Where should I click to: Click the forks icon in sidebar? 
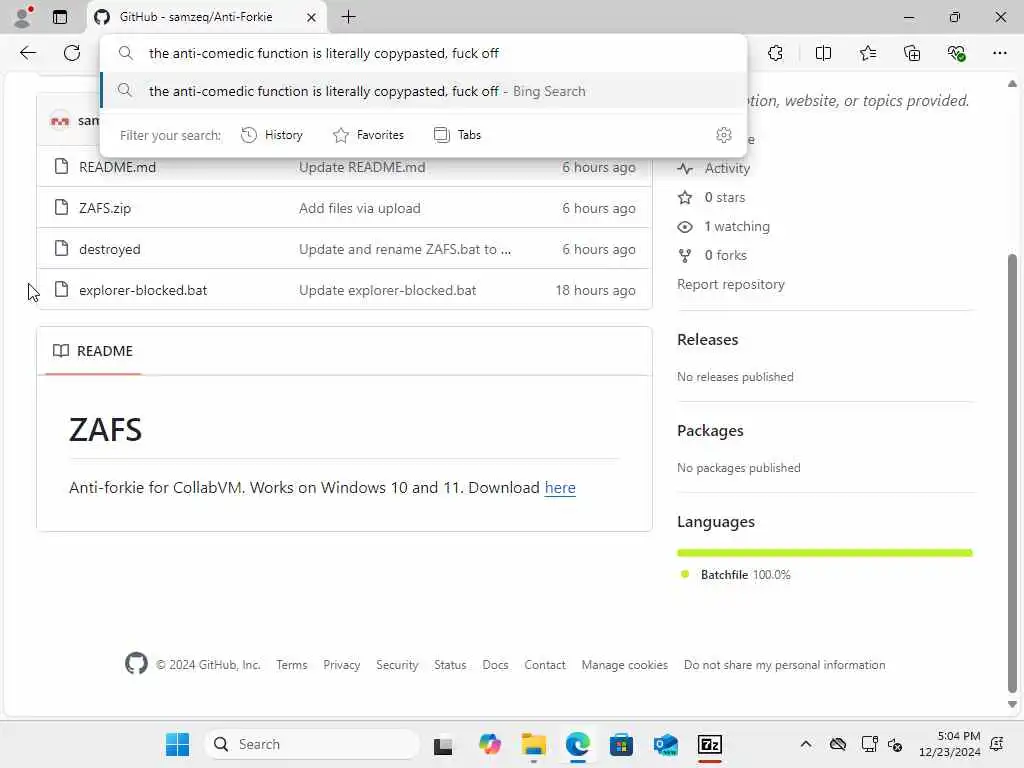684,255
